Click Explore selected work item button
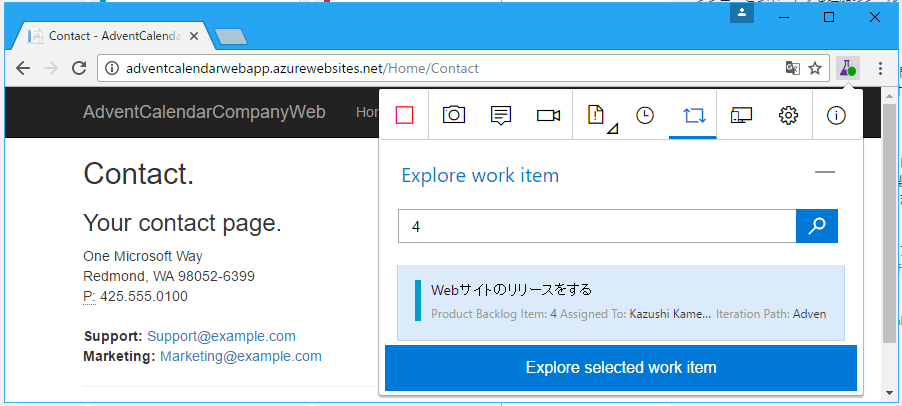 (x=621, y=368)
